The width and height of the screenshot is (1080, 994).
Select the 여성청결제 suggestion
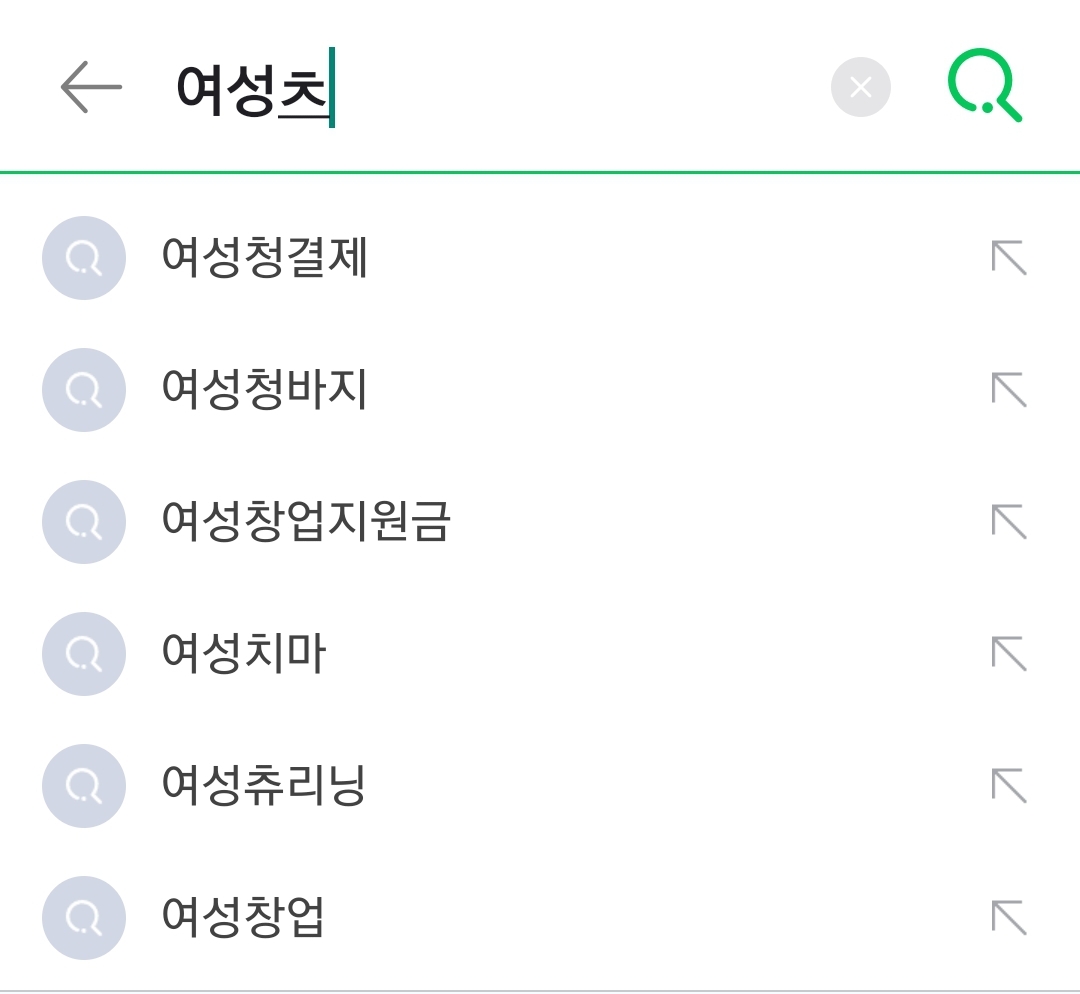[265, 258]
